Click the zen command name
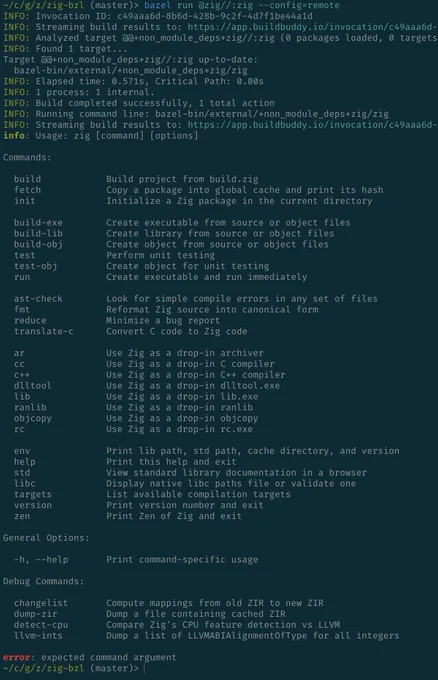 tap(22, 516)
